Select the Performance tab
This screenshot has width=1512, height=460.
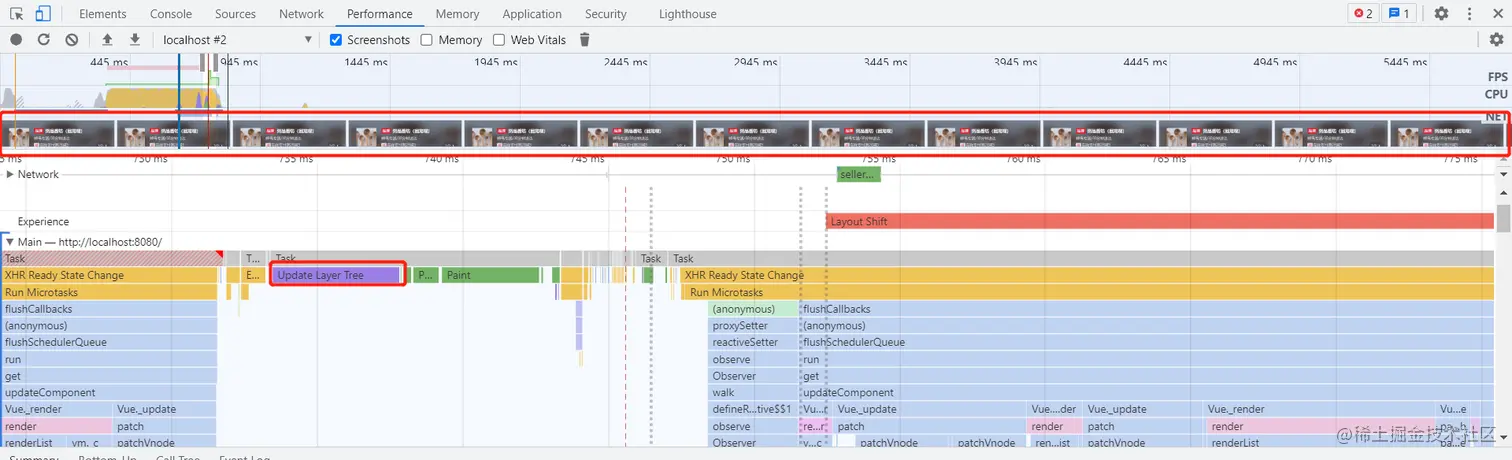click(x=380, y=14)
